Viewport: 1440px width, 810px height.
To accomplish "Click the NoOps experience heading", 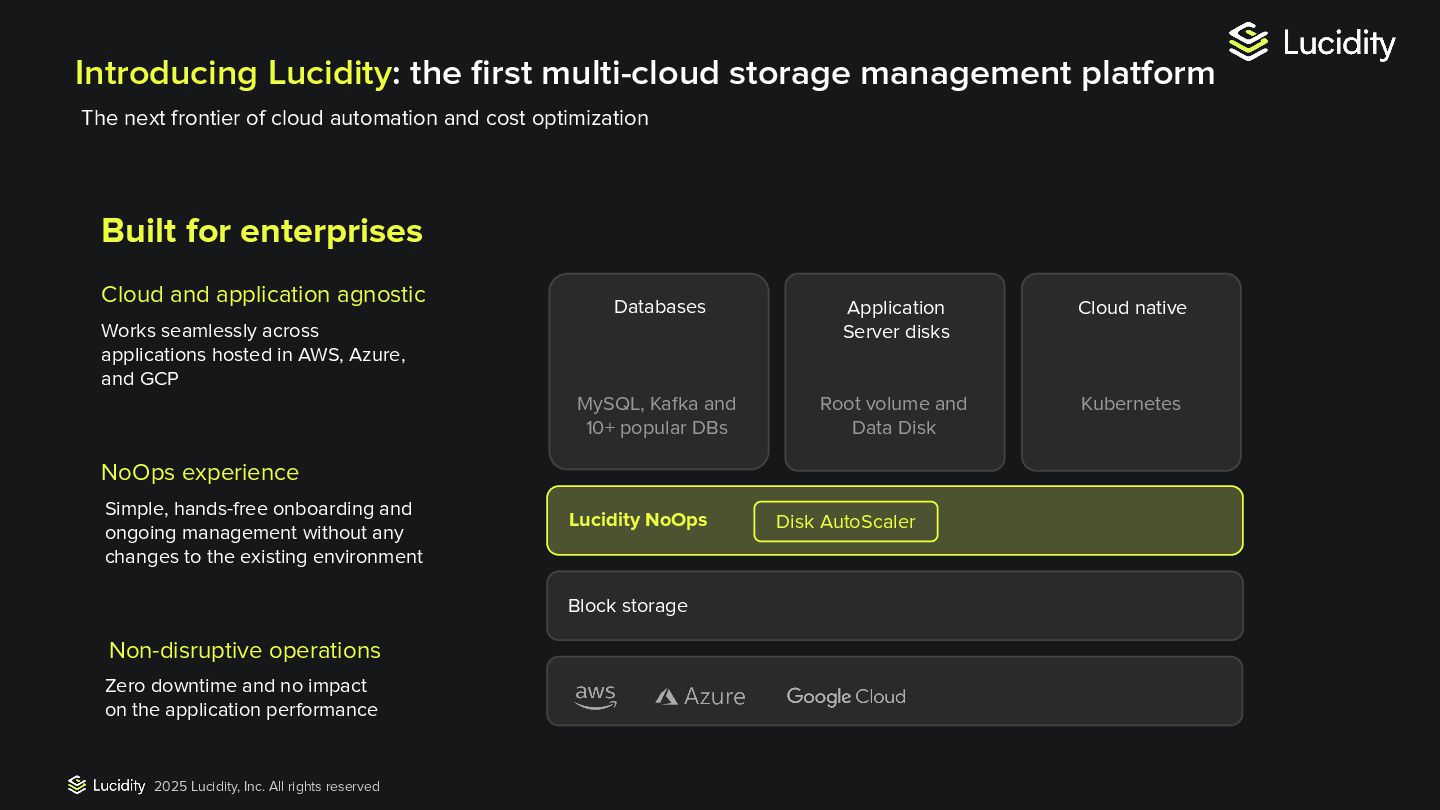I will pyautogui.click(x=200, y=472).
